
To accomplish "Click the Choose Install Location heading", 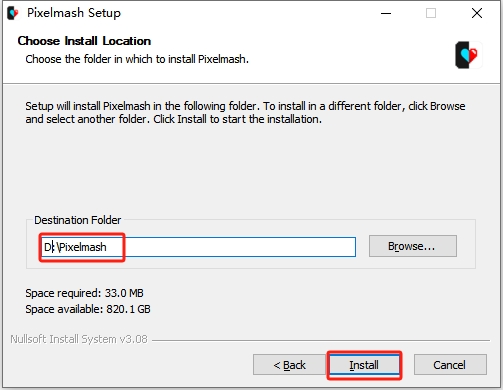I will click(x=84, y=41).
